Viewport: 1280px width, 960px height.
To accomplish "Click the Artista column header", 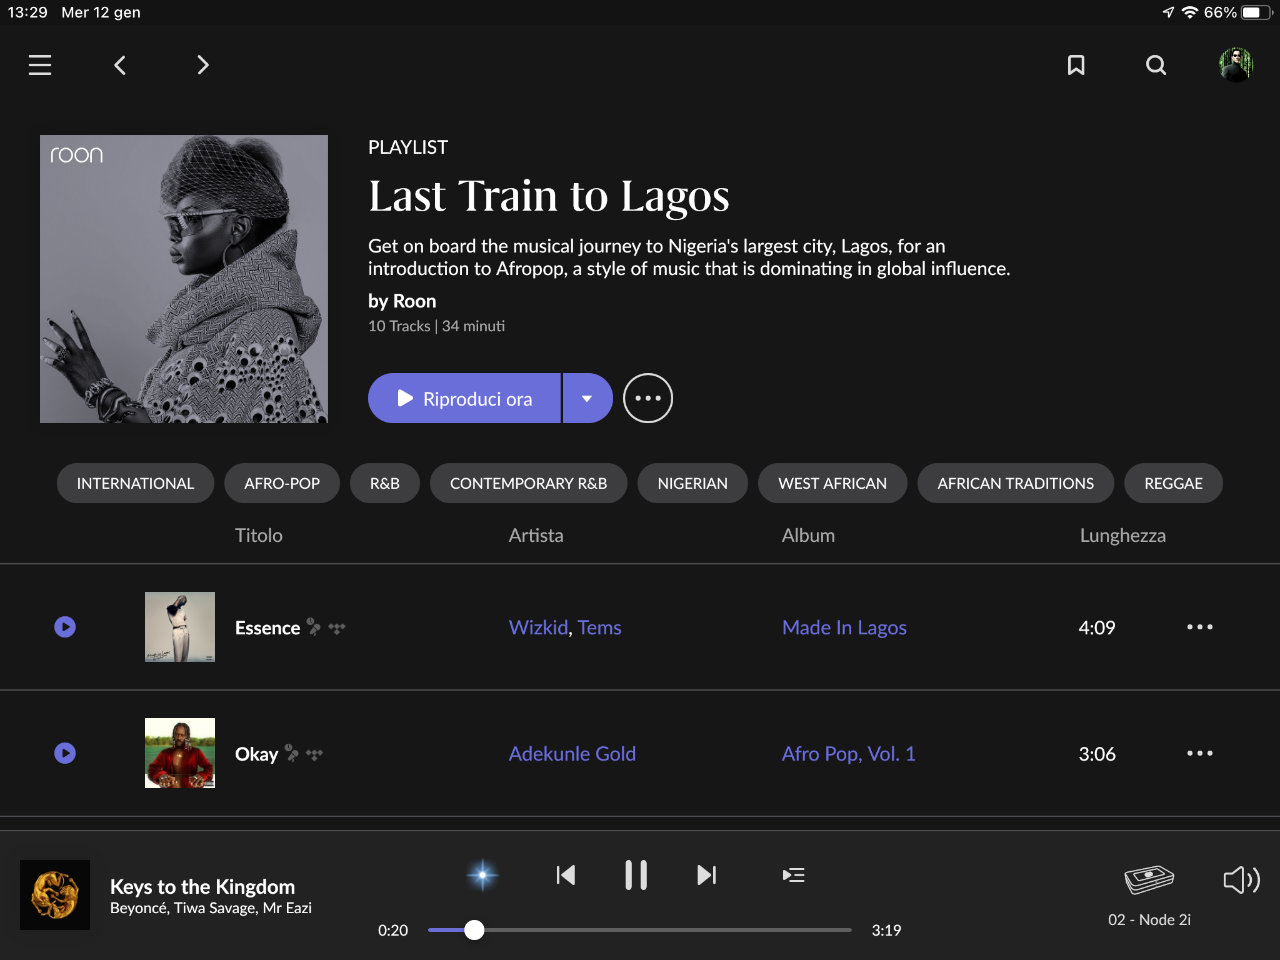I will pyautogui.click(x=536, y=535).
